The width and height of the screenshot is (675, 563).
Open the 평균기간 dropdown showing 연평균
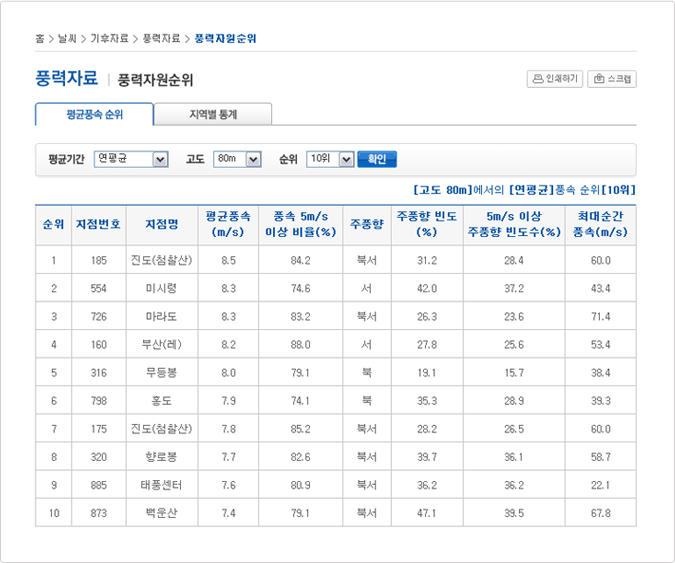click(131, 159)
